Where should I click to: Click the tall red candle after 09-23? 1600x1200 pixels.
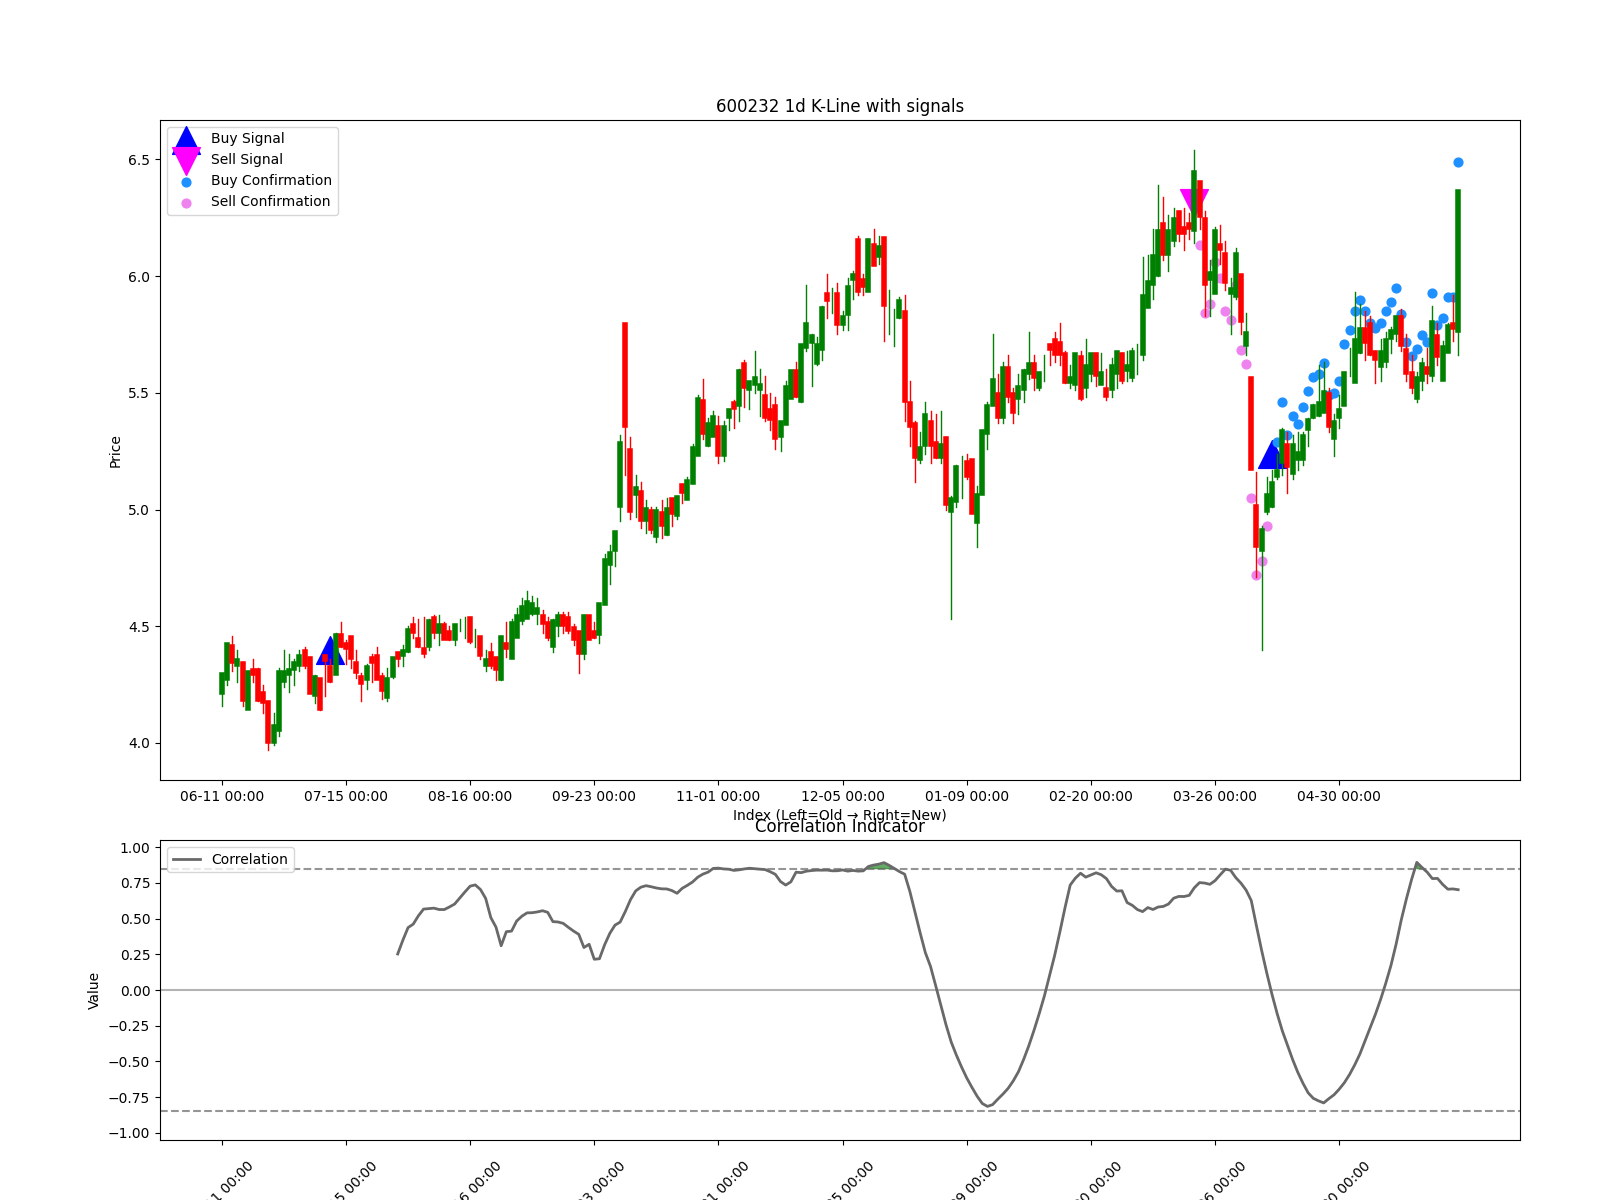pos(625,375)
